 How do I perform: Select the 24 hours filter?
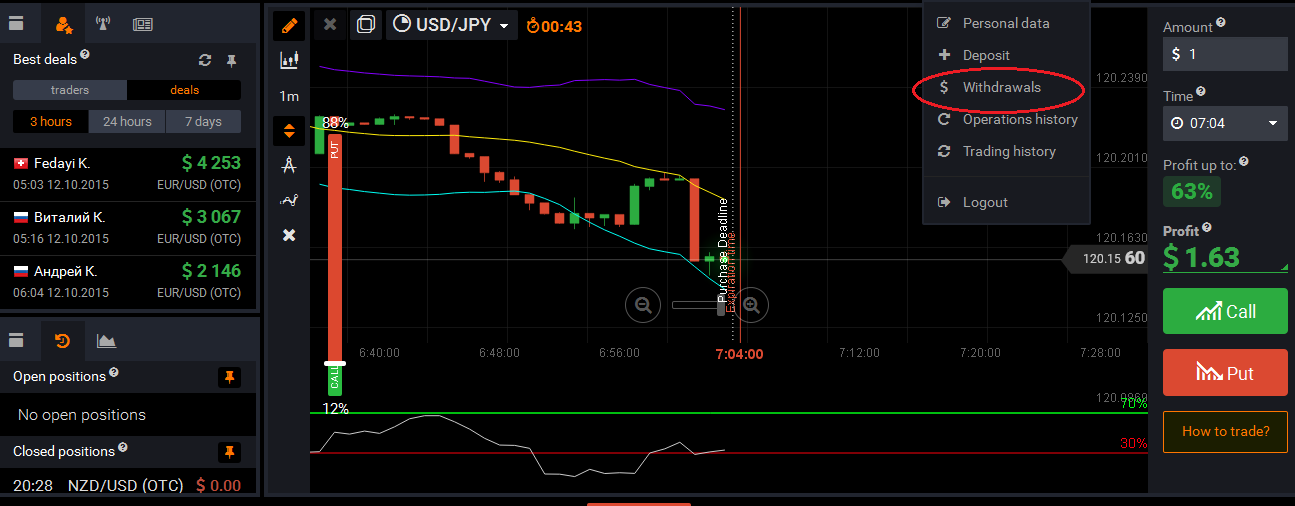click(128, 122)
